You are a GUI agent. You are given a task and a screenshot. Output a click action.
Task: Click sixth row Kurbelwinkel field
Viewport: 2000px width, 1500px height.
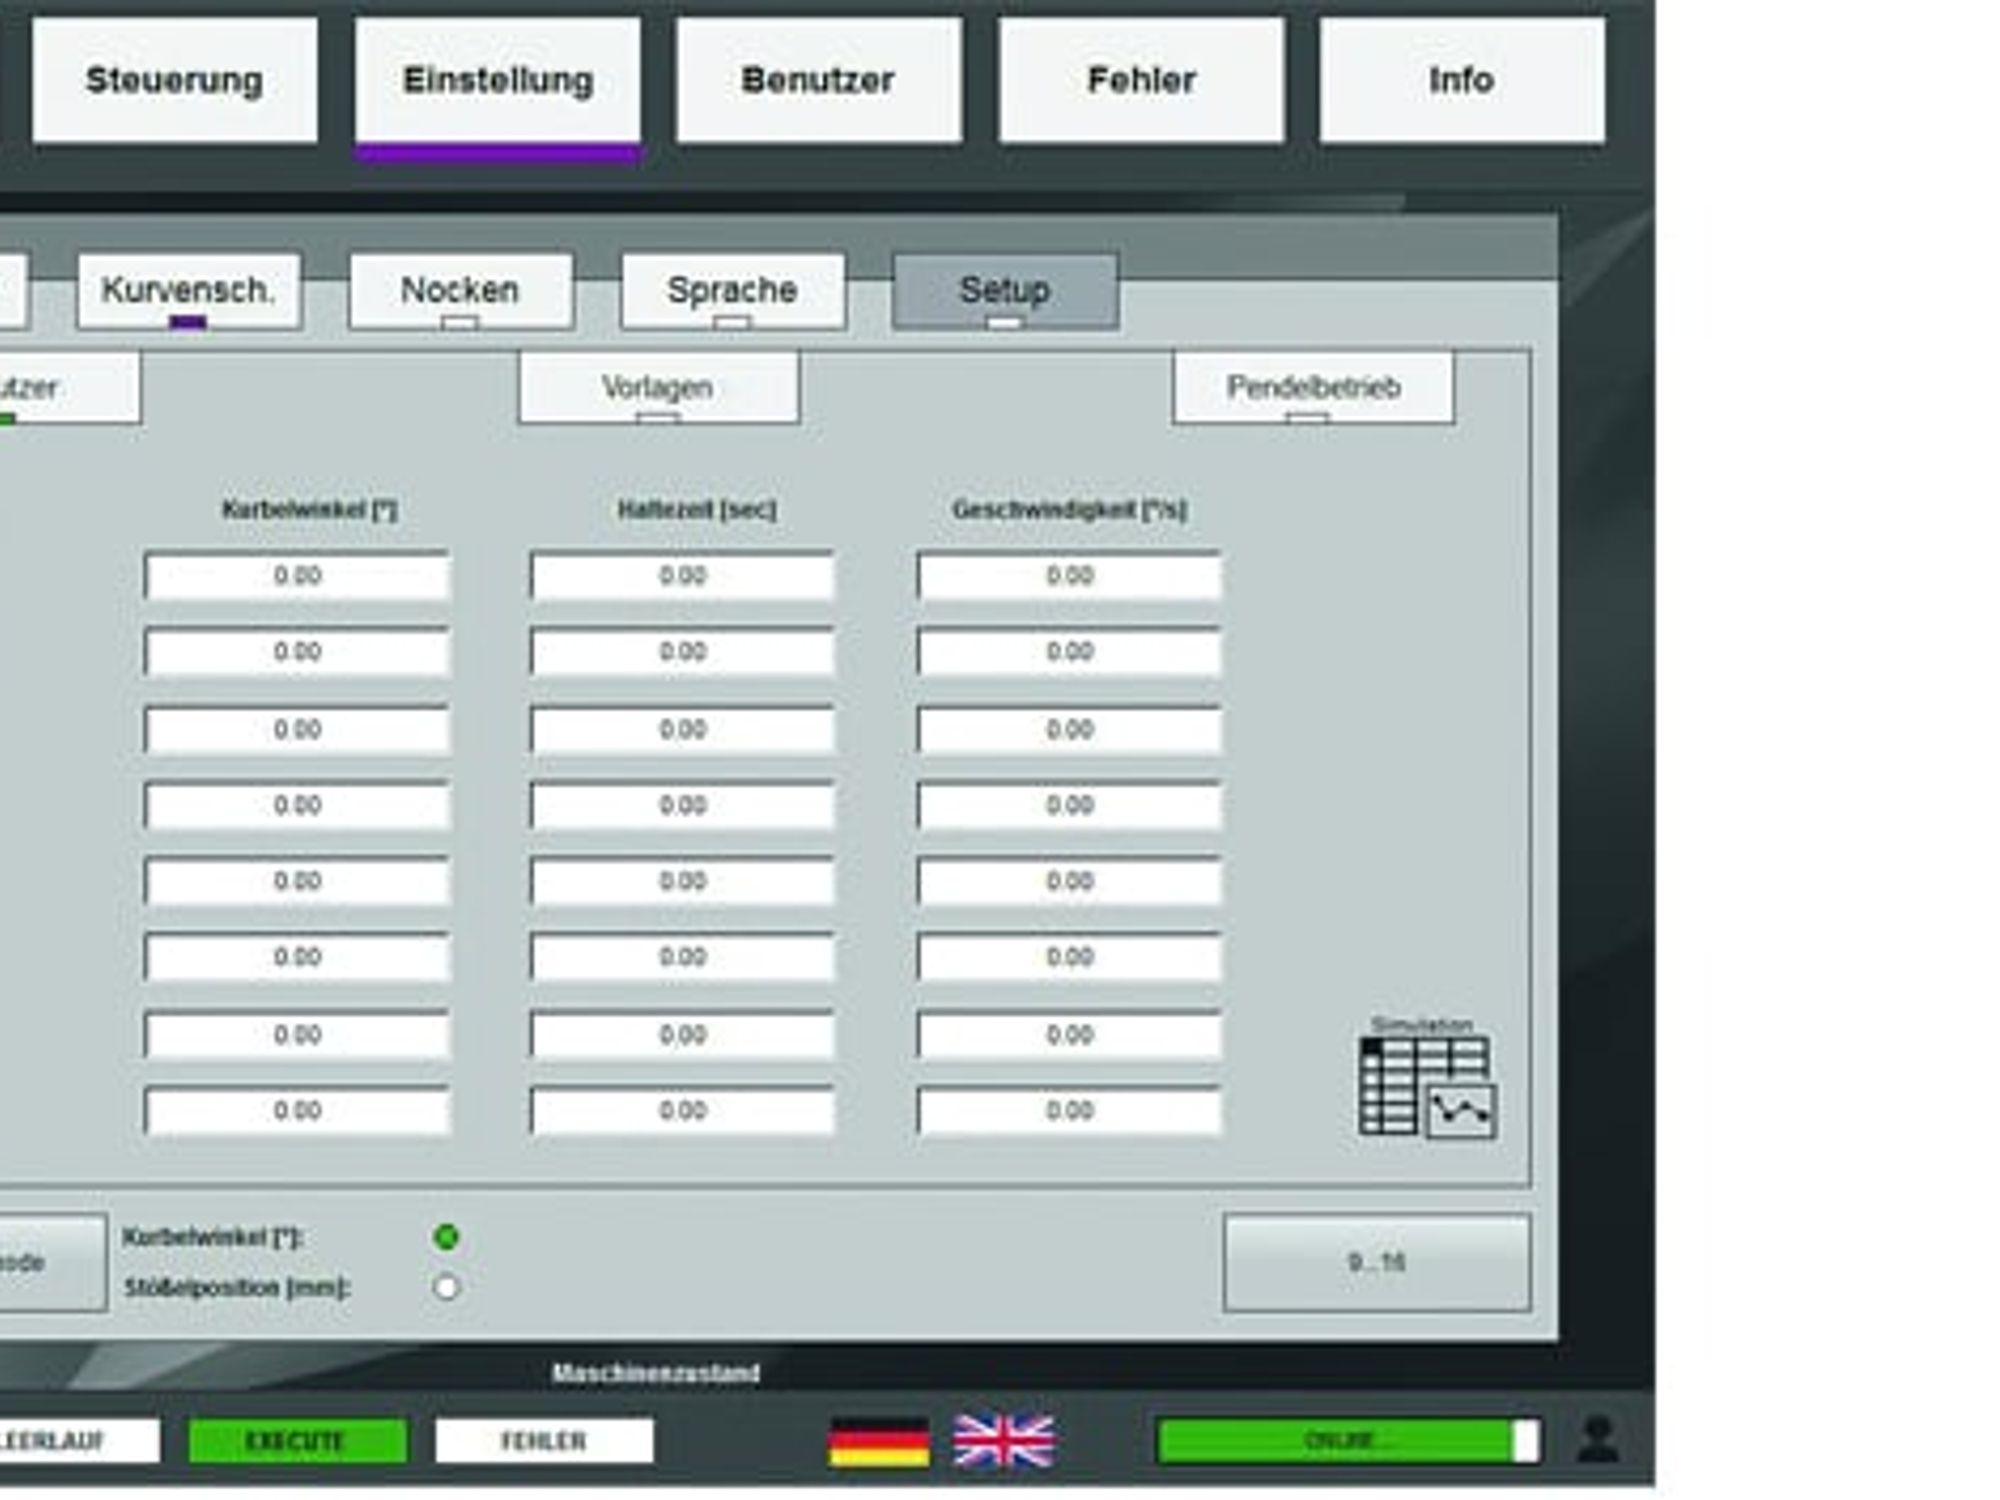tap(297, 958)
